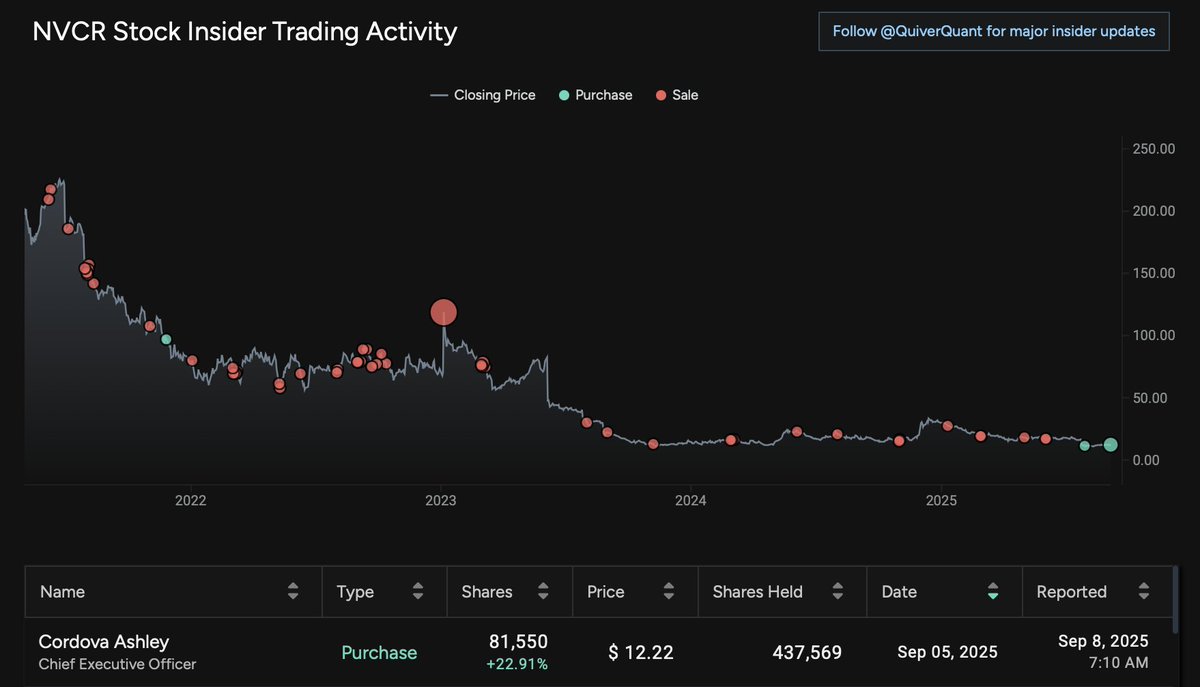This screenshot has width=1200, height=687.
Task: Click the $ 12.22 price cell
Action: [x=640, y=652]
